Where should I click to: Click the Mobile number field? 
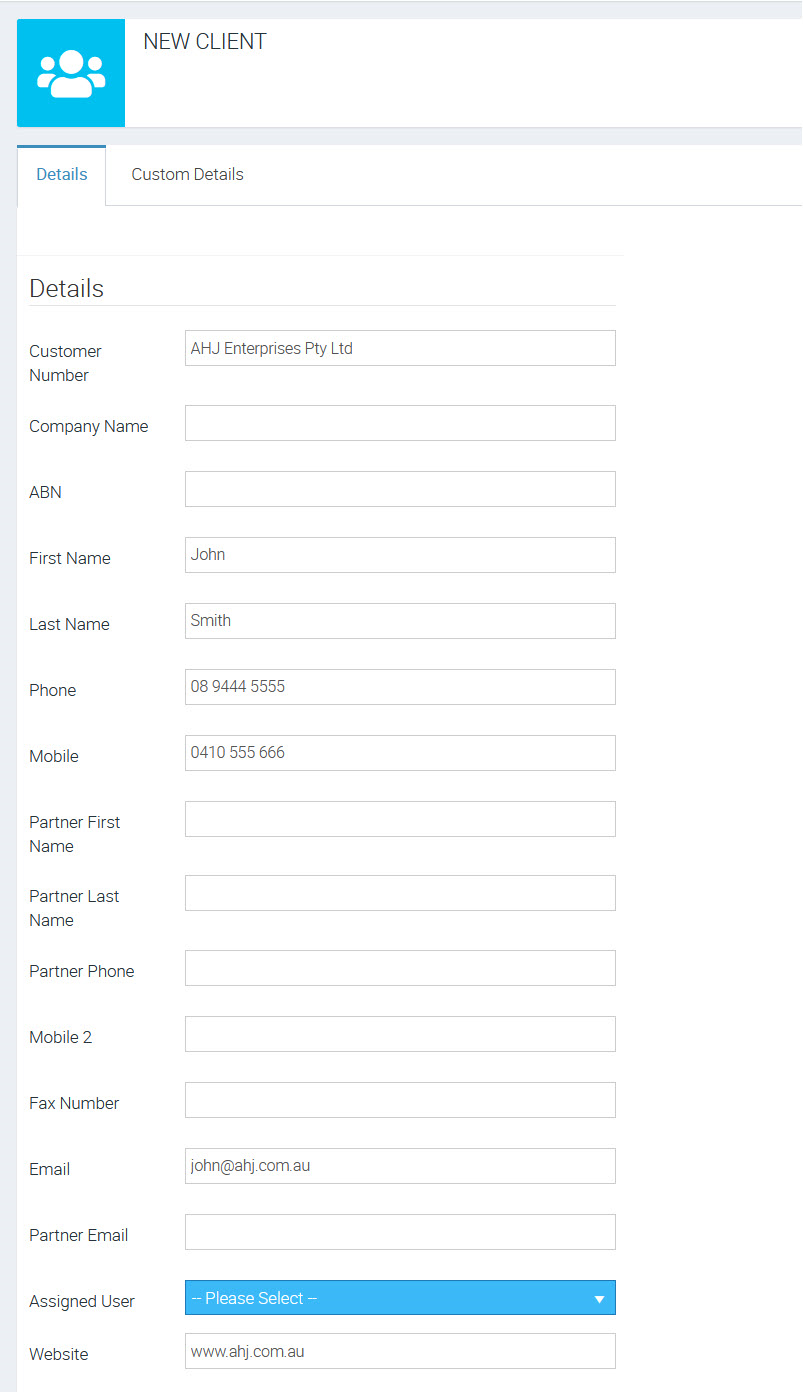400,753
